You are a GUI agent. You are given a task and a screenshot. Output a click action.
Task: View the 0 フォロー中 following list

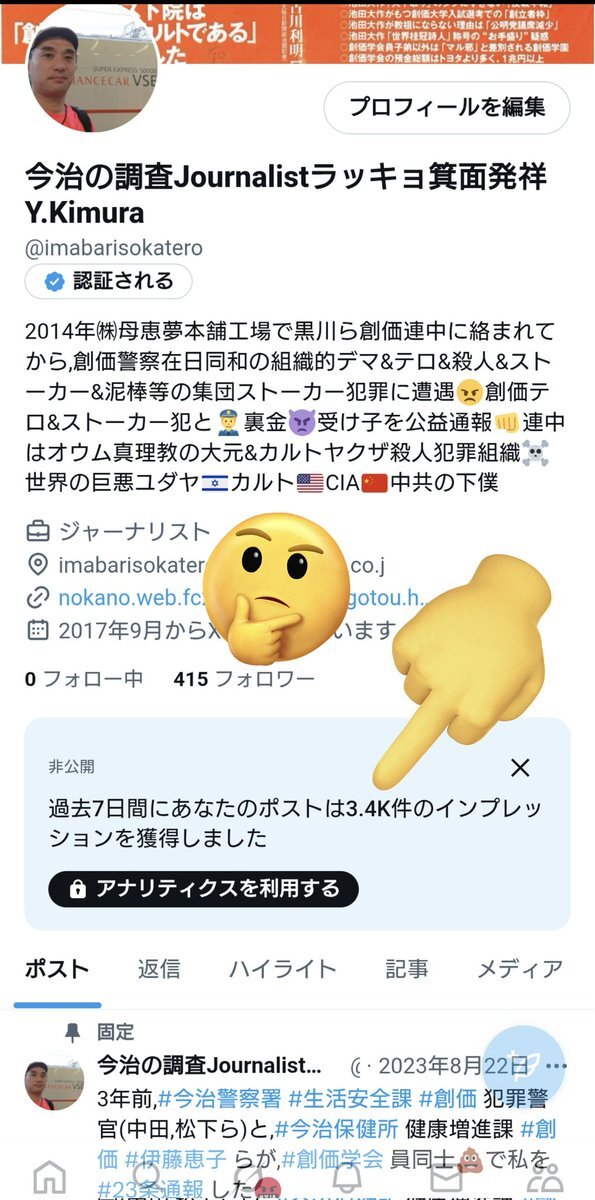[x=84, y=679]
